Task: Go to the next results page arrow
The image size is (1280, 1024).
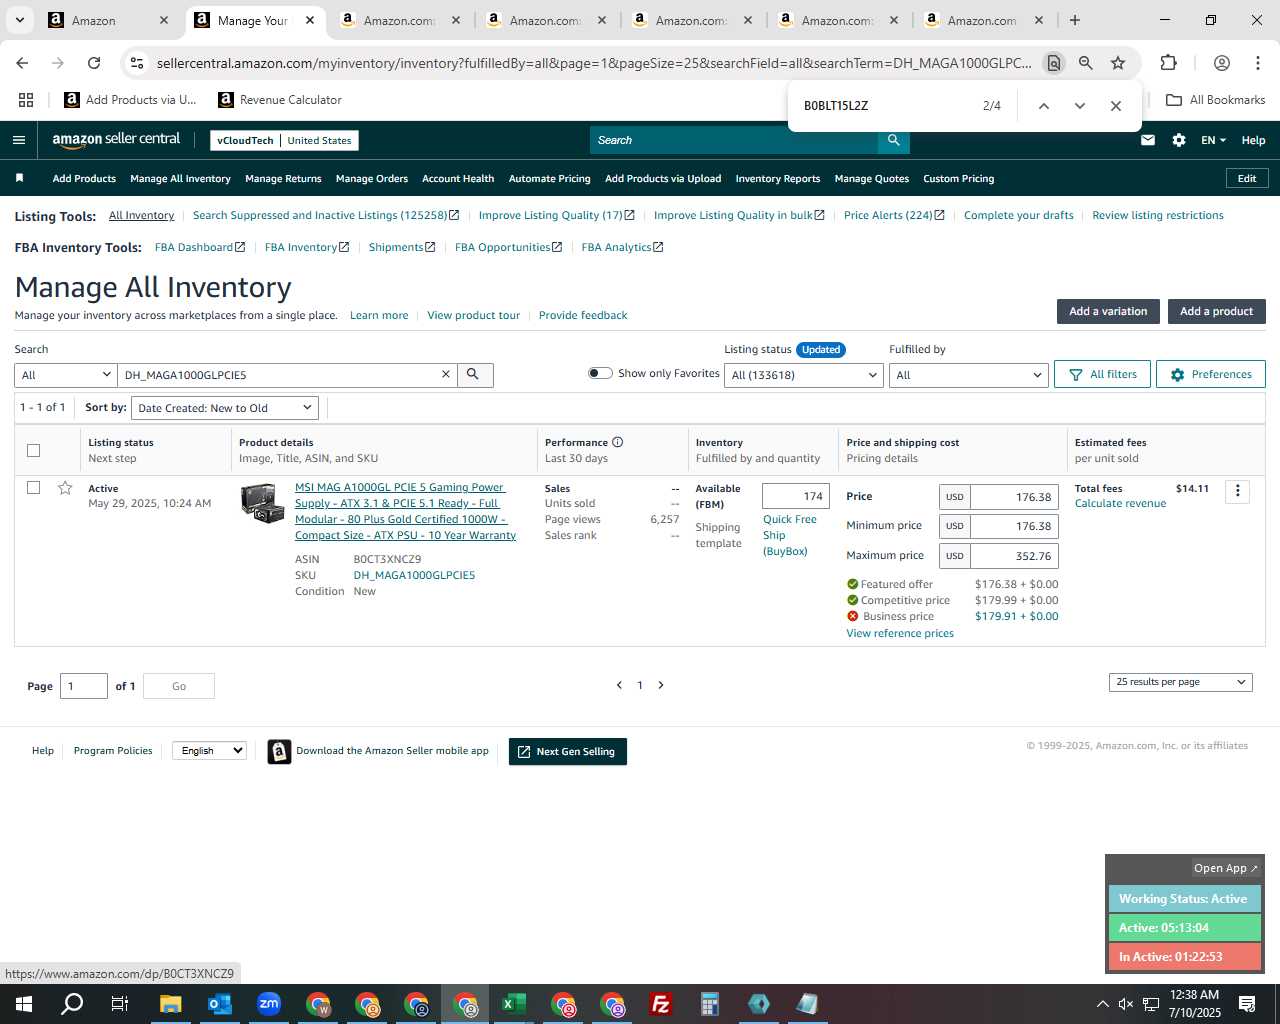Action: click(x=661, y=685)
